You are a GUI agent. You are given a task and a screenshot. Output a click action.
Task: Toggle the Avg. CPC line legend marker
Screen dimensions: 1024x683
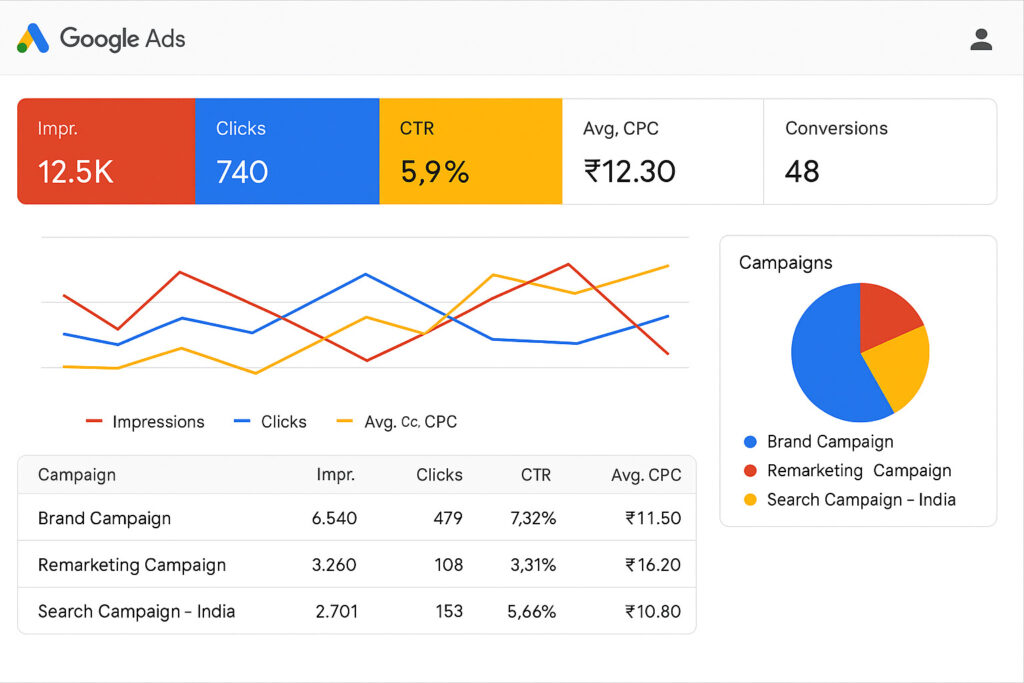click(x=345, y=422)
